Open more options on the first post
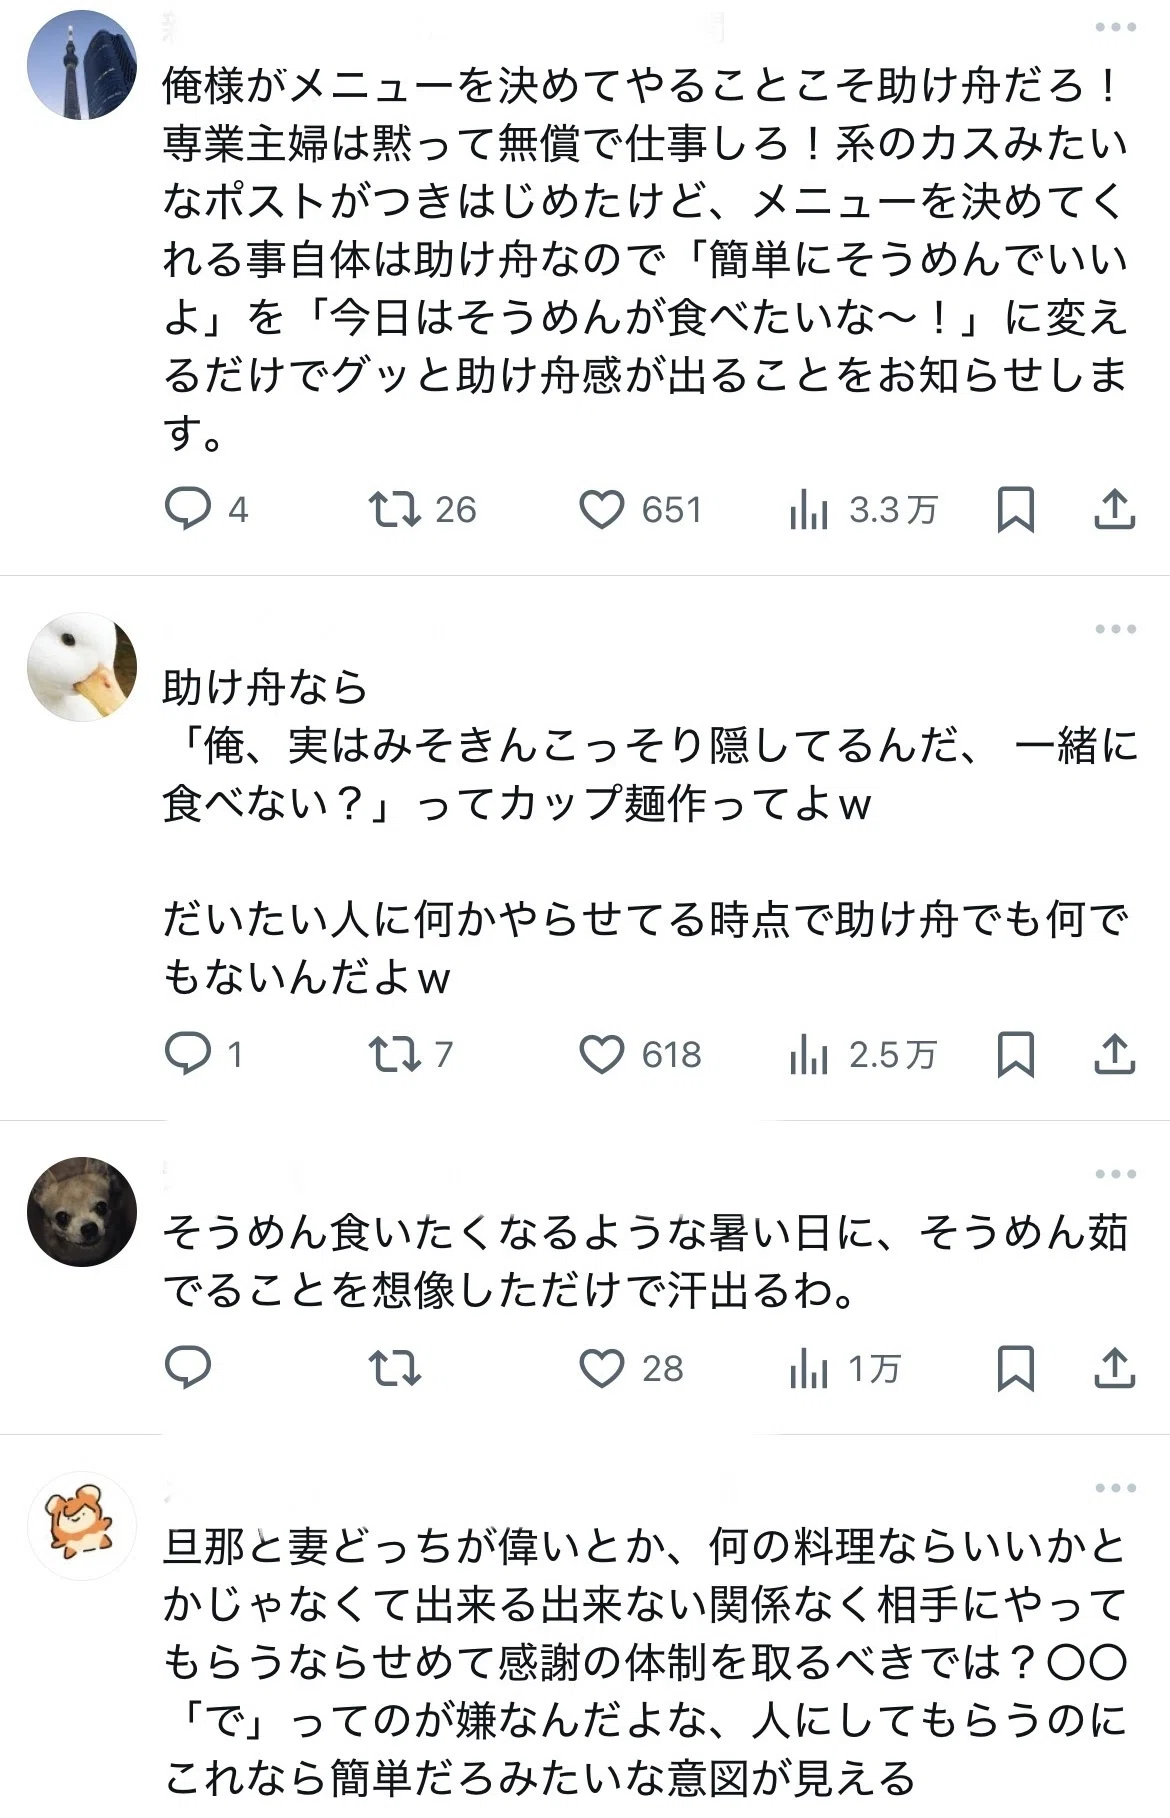The height and width of the screenshot is (1818, 1170). [x=1115, y=27]
